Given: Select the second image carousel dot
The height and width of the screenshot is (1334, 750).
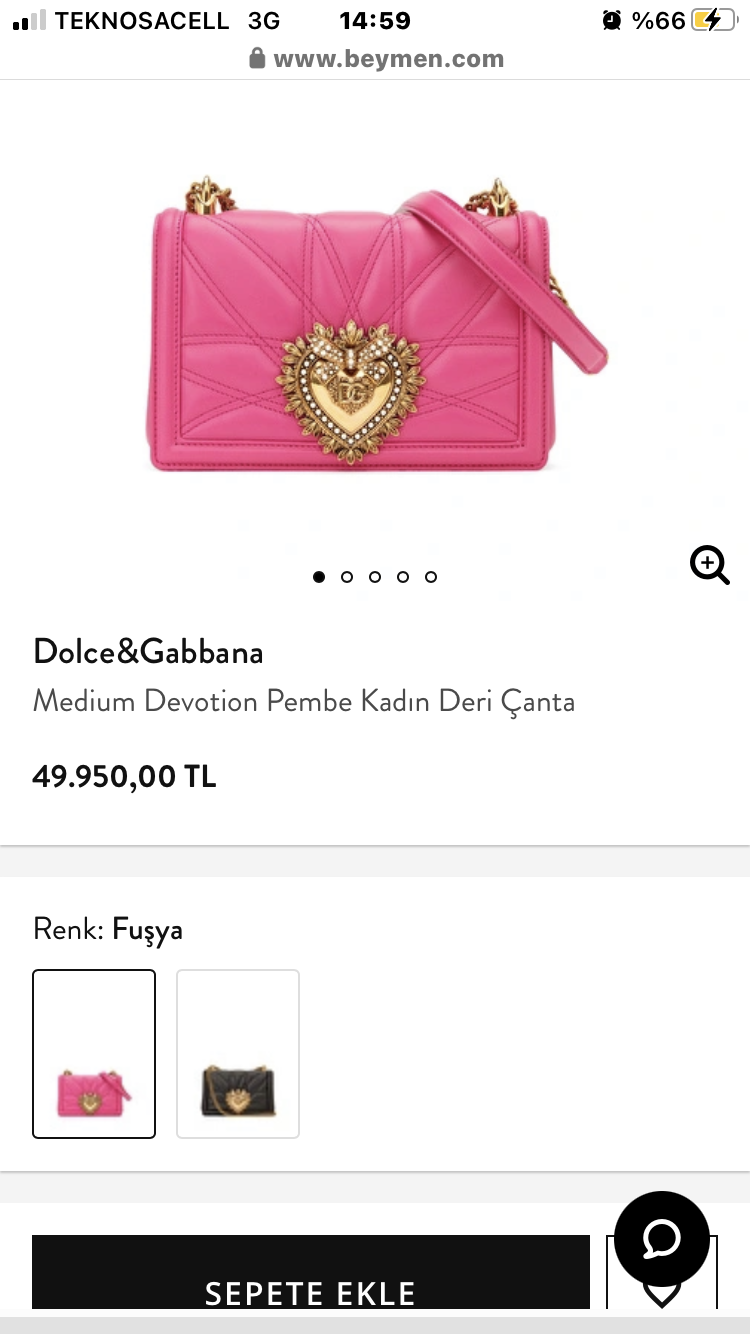Looking at the screenshot, I should (x=347, y=577).
